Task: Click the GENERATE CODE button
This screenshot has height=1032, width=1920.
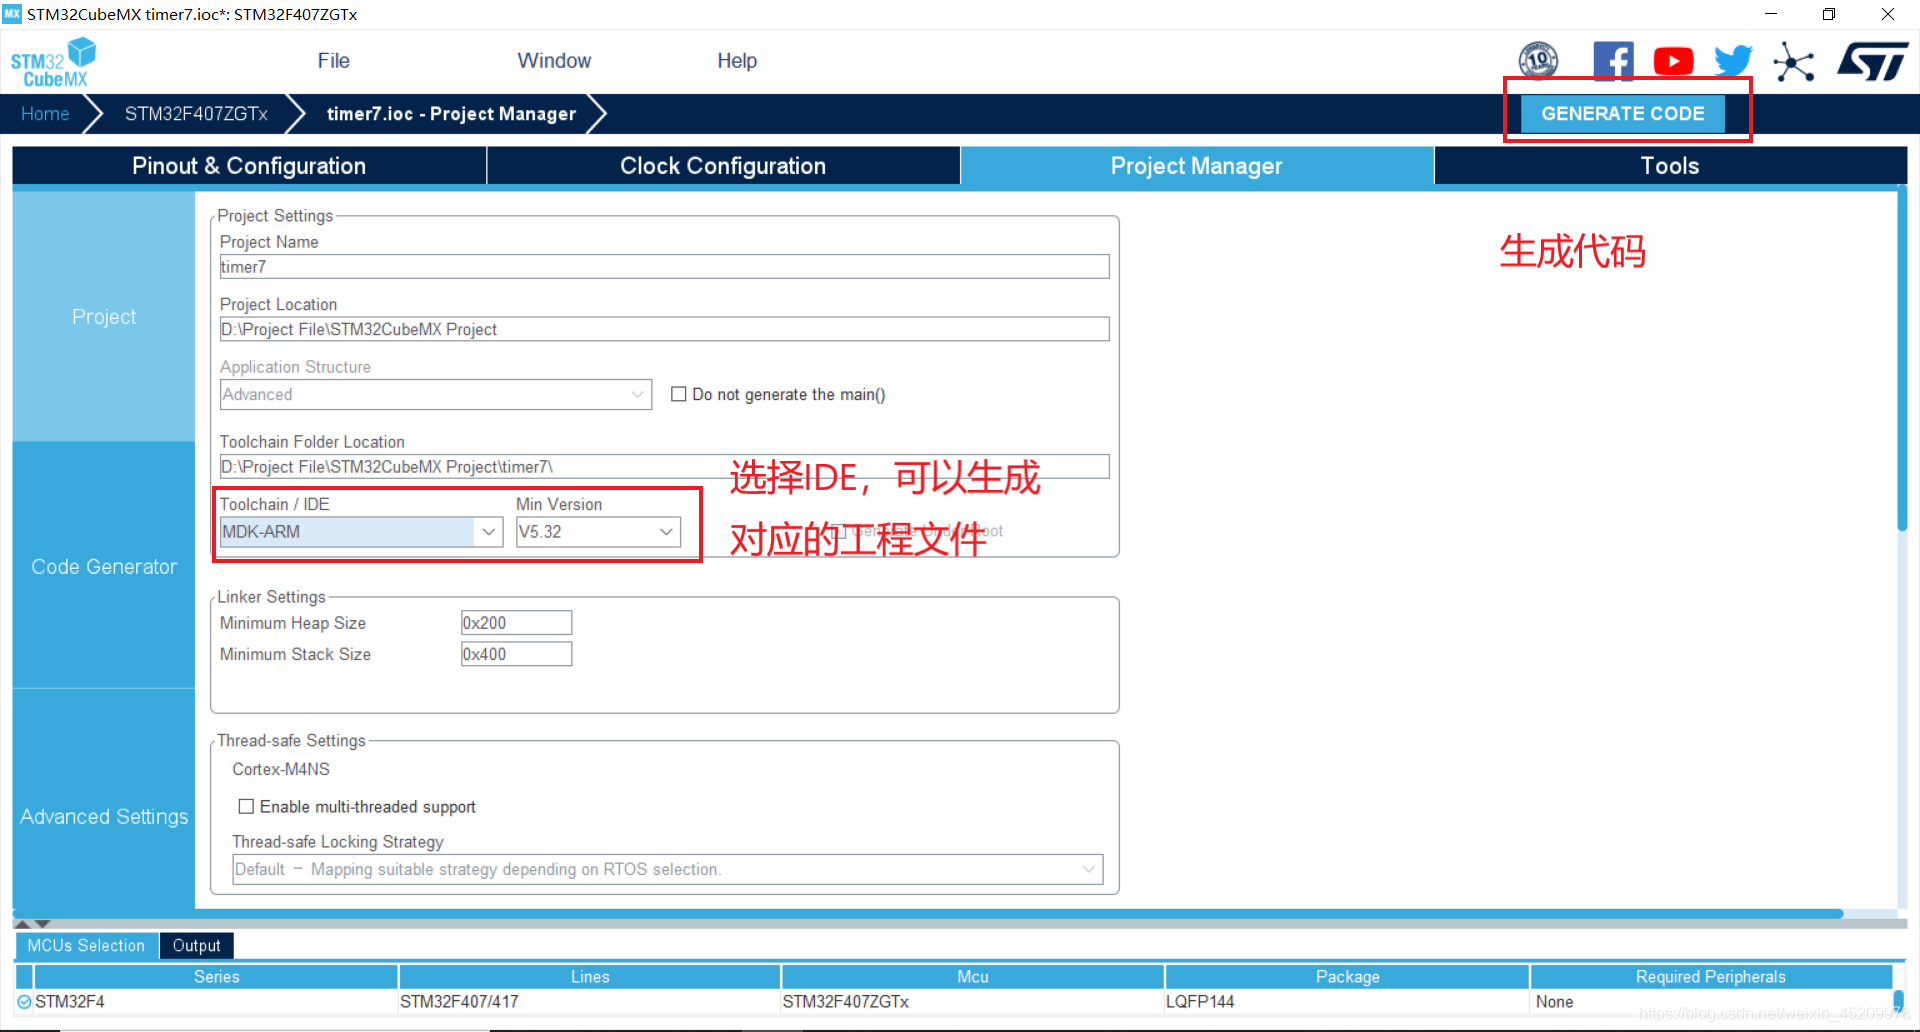Action: 1622,113
